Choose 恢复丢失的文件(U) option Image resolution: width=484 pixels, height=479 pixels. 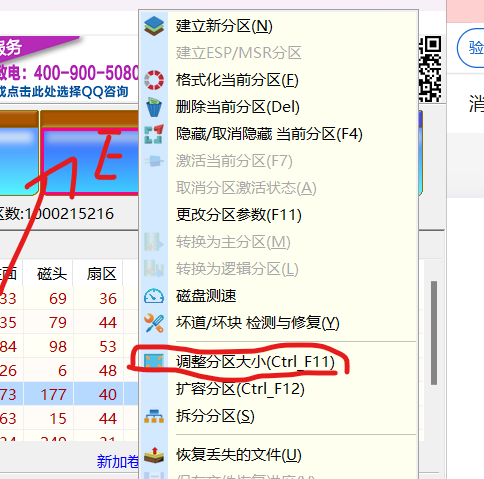click(239, 455)
